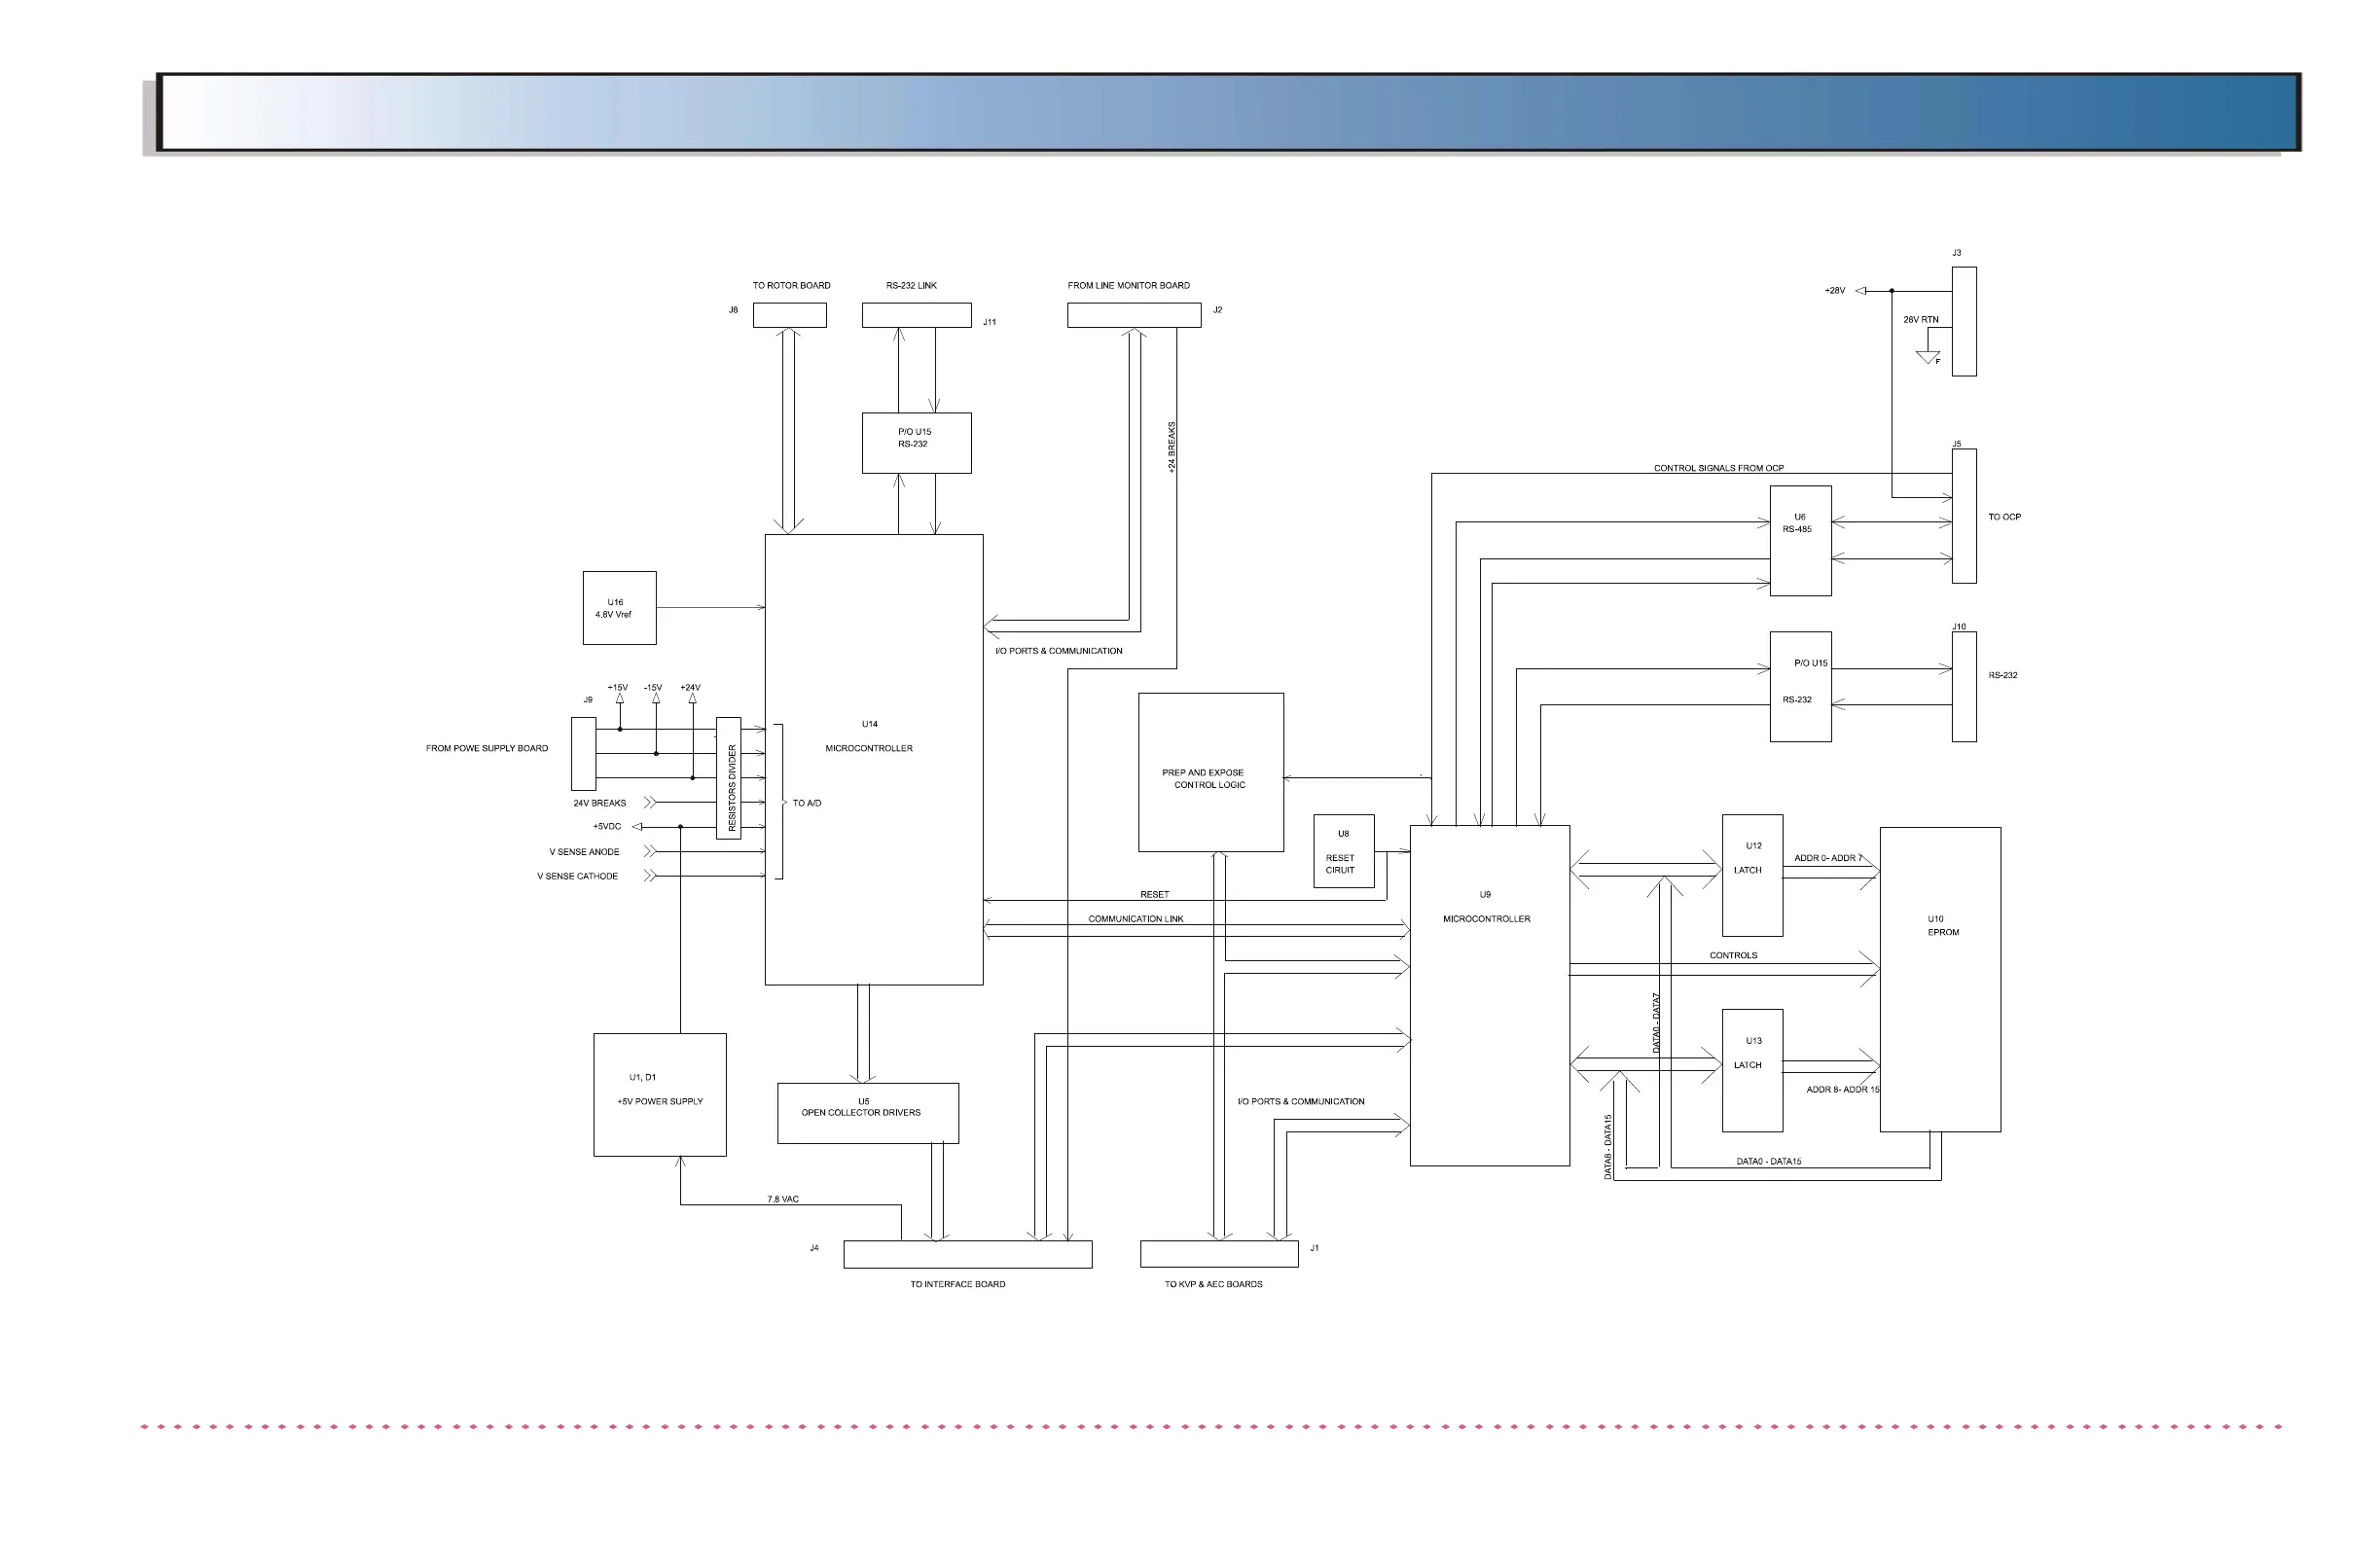Screen dimensions: 2380x1541
Task: Select the U6 RS-485 block
Action: pyautogui.click(x=1800, y=540)
